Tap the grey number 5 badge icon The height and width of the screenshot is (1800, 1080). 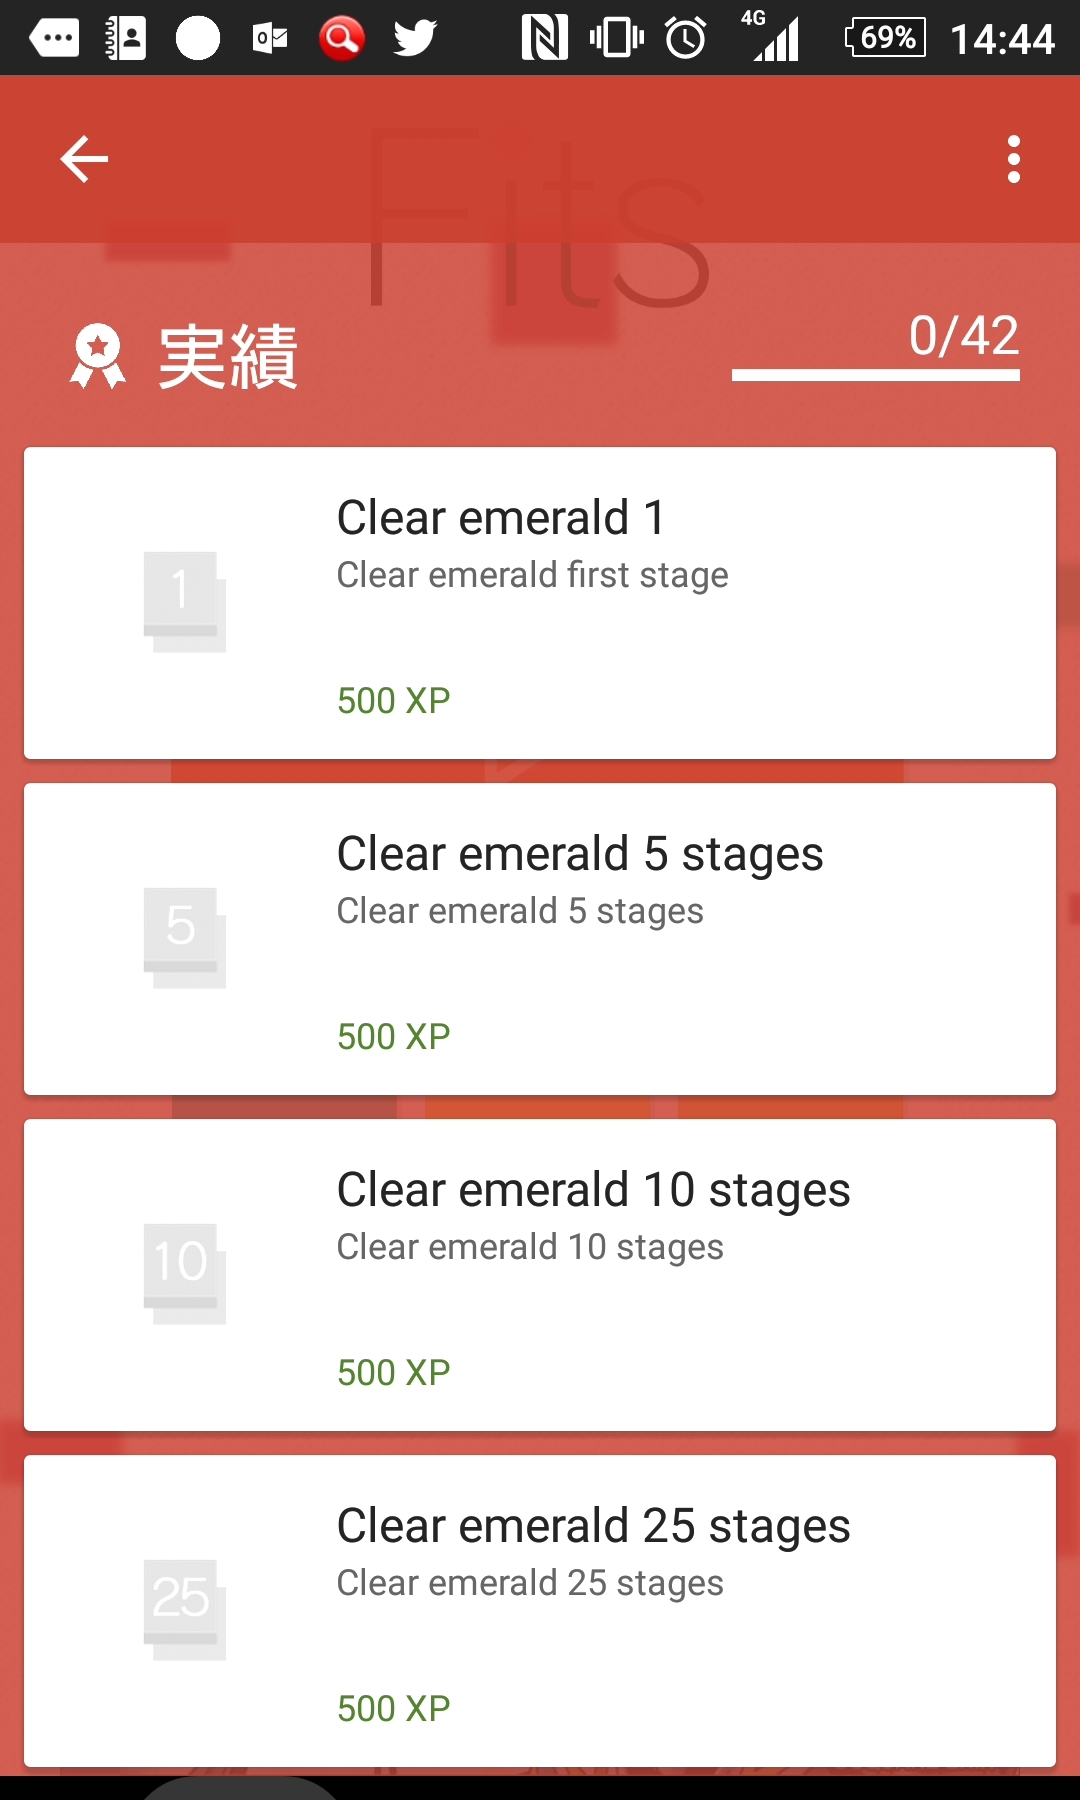coord(184,937)
